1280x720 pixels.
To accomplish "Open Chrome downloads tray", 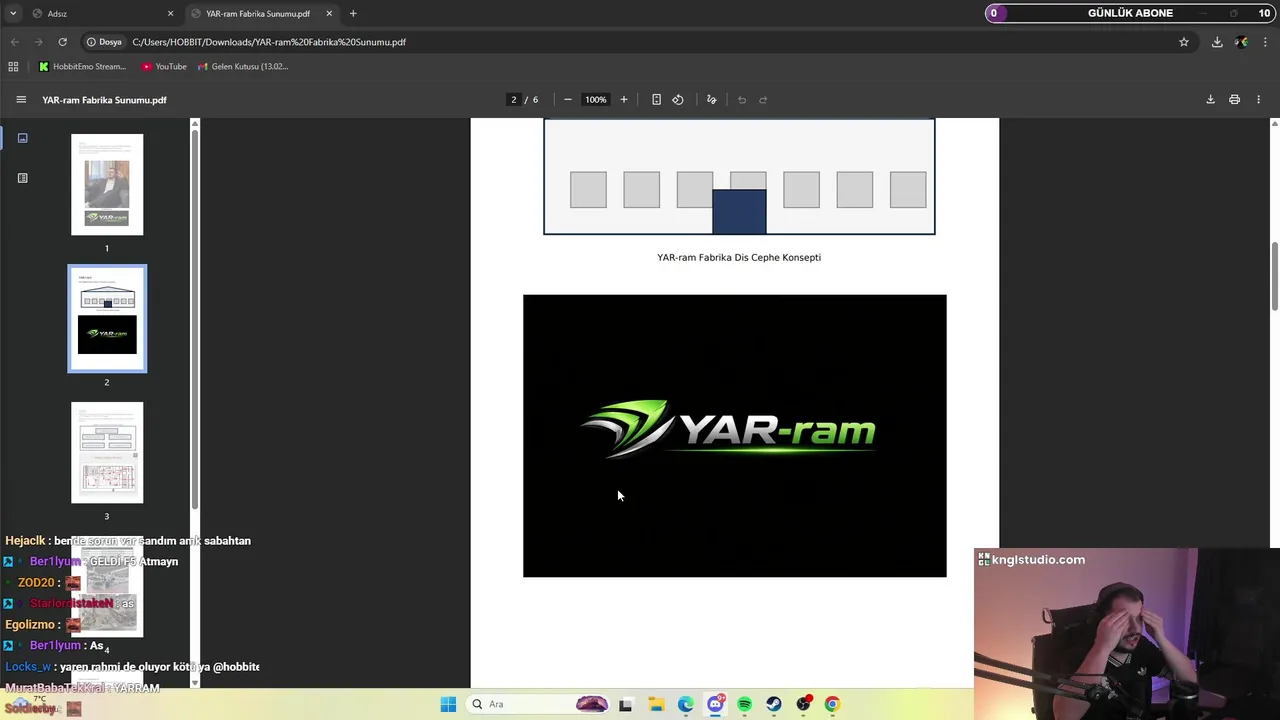I will (1217, 42).
